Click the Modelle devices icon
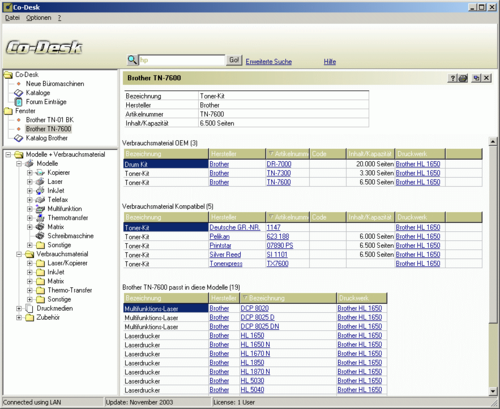Image resolution: width=500 pixels, height=409 pixels. pyautogui.click(x=29, y=163)
